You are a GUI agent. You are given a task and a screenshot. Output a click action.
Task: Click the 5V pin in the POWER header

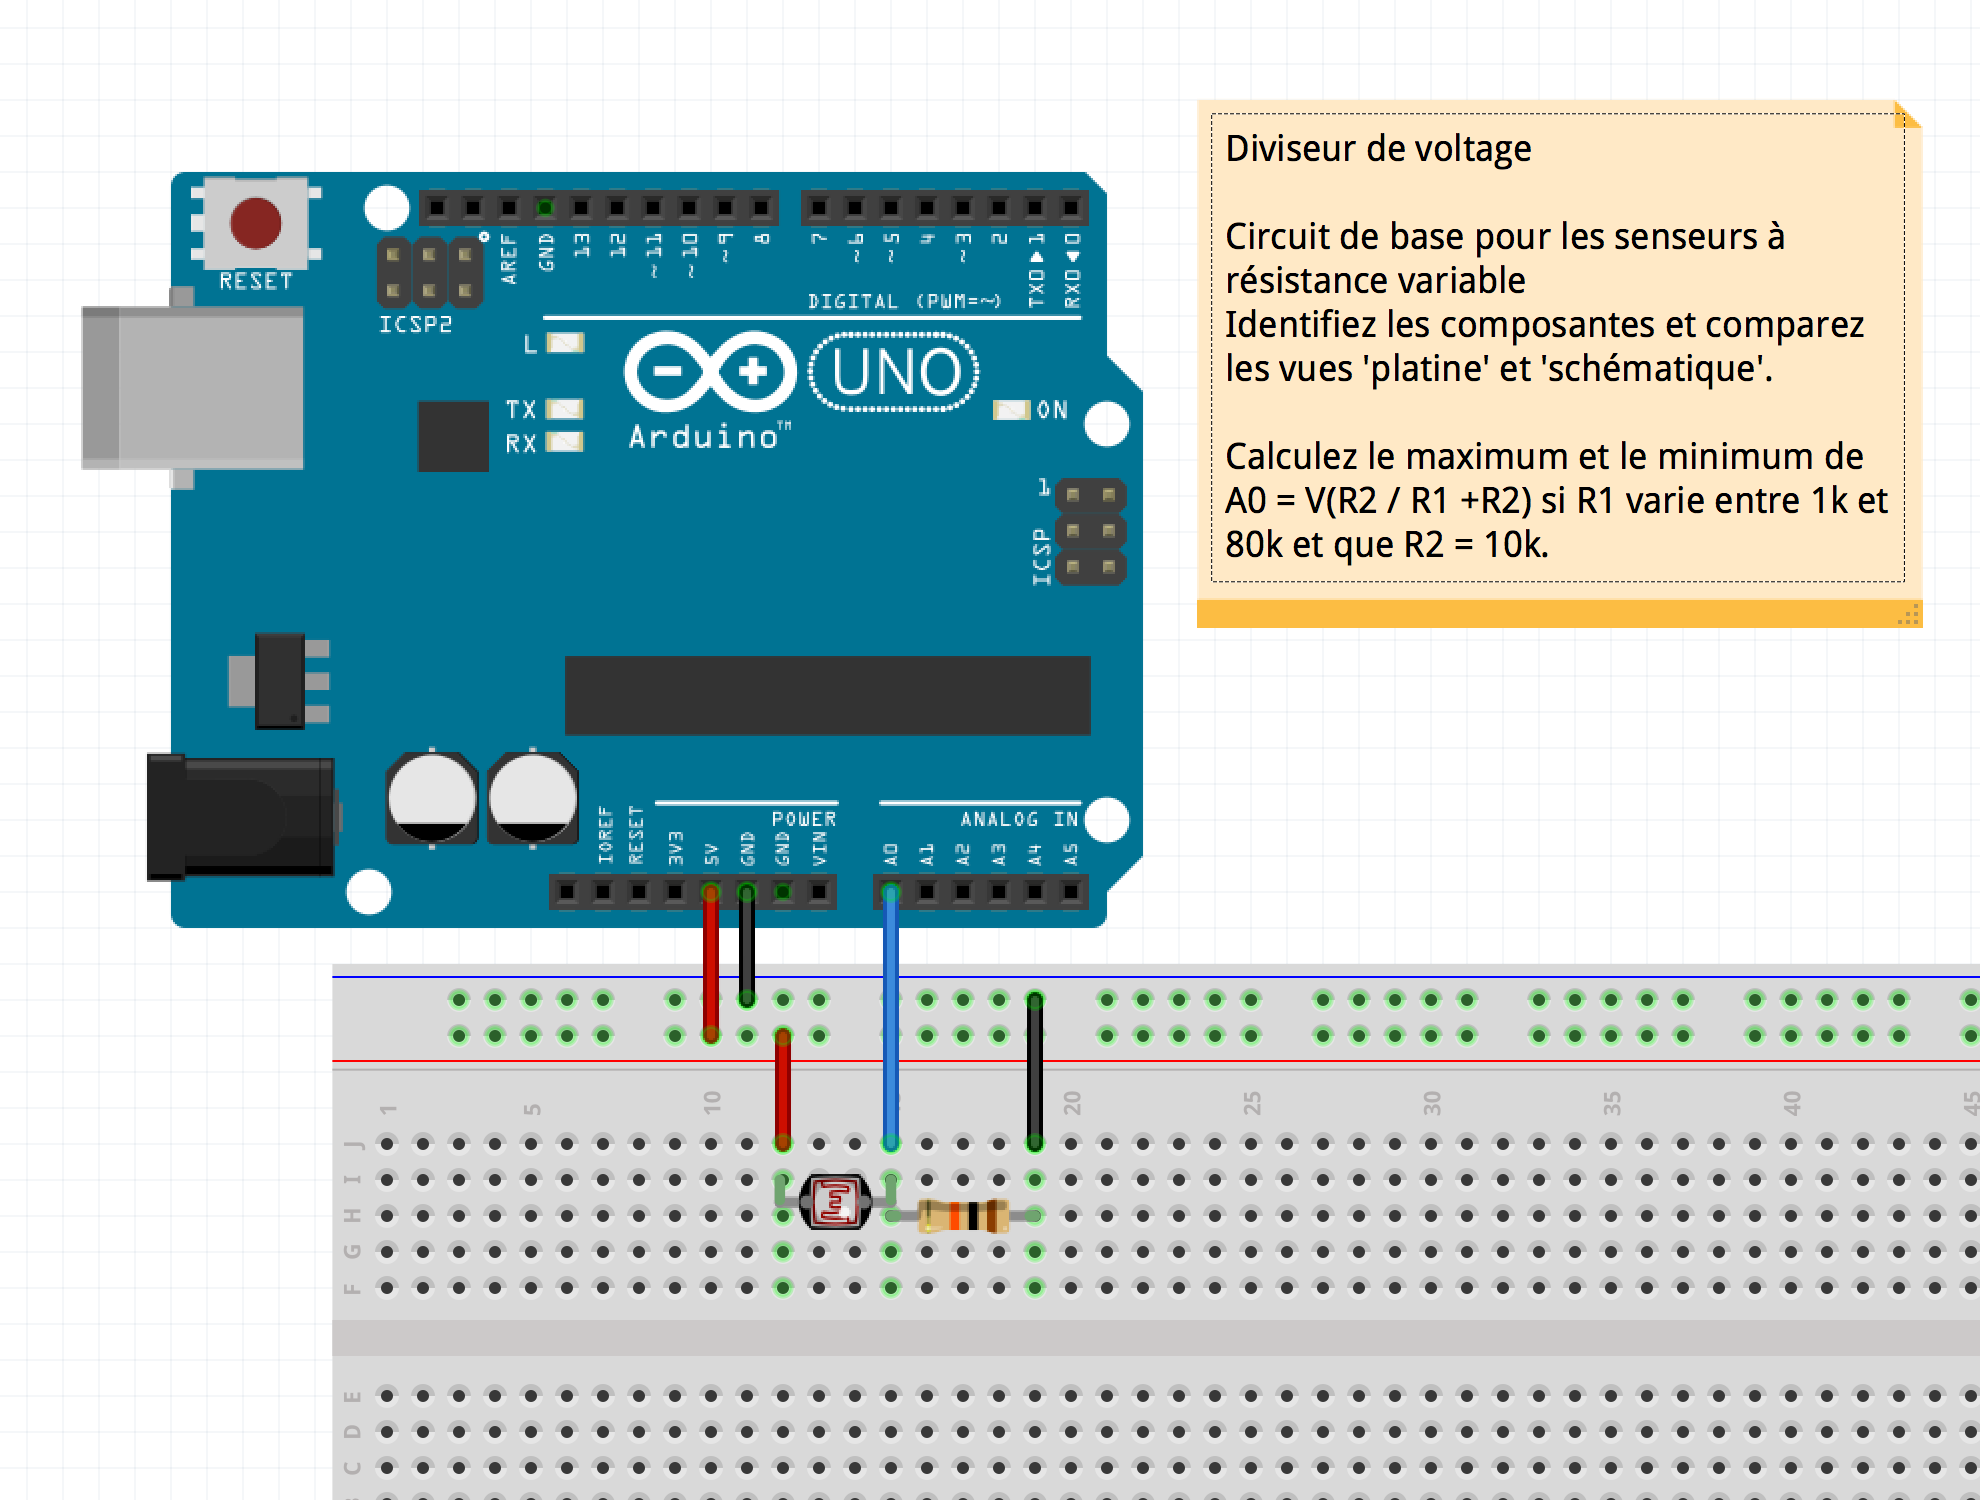click(712, 890)
